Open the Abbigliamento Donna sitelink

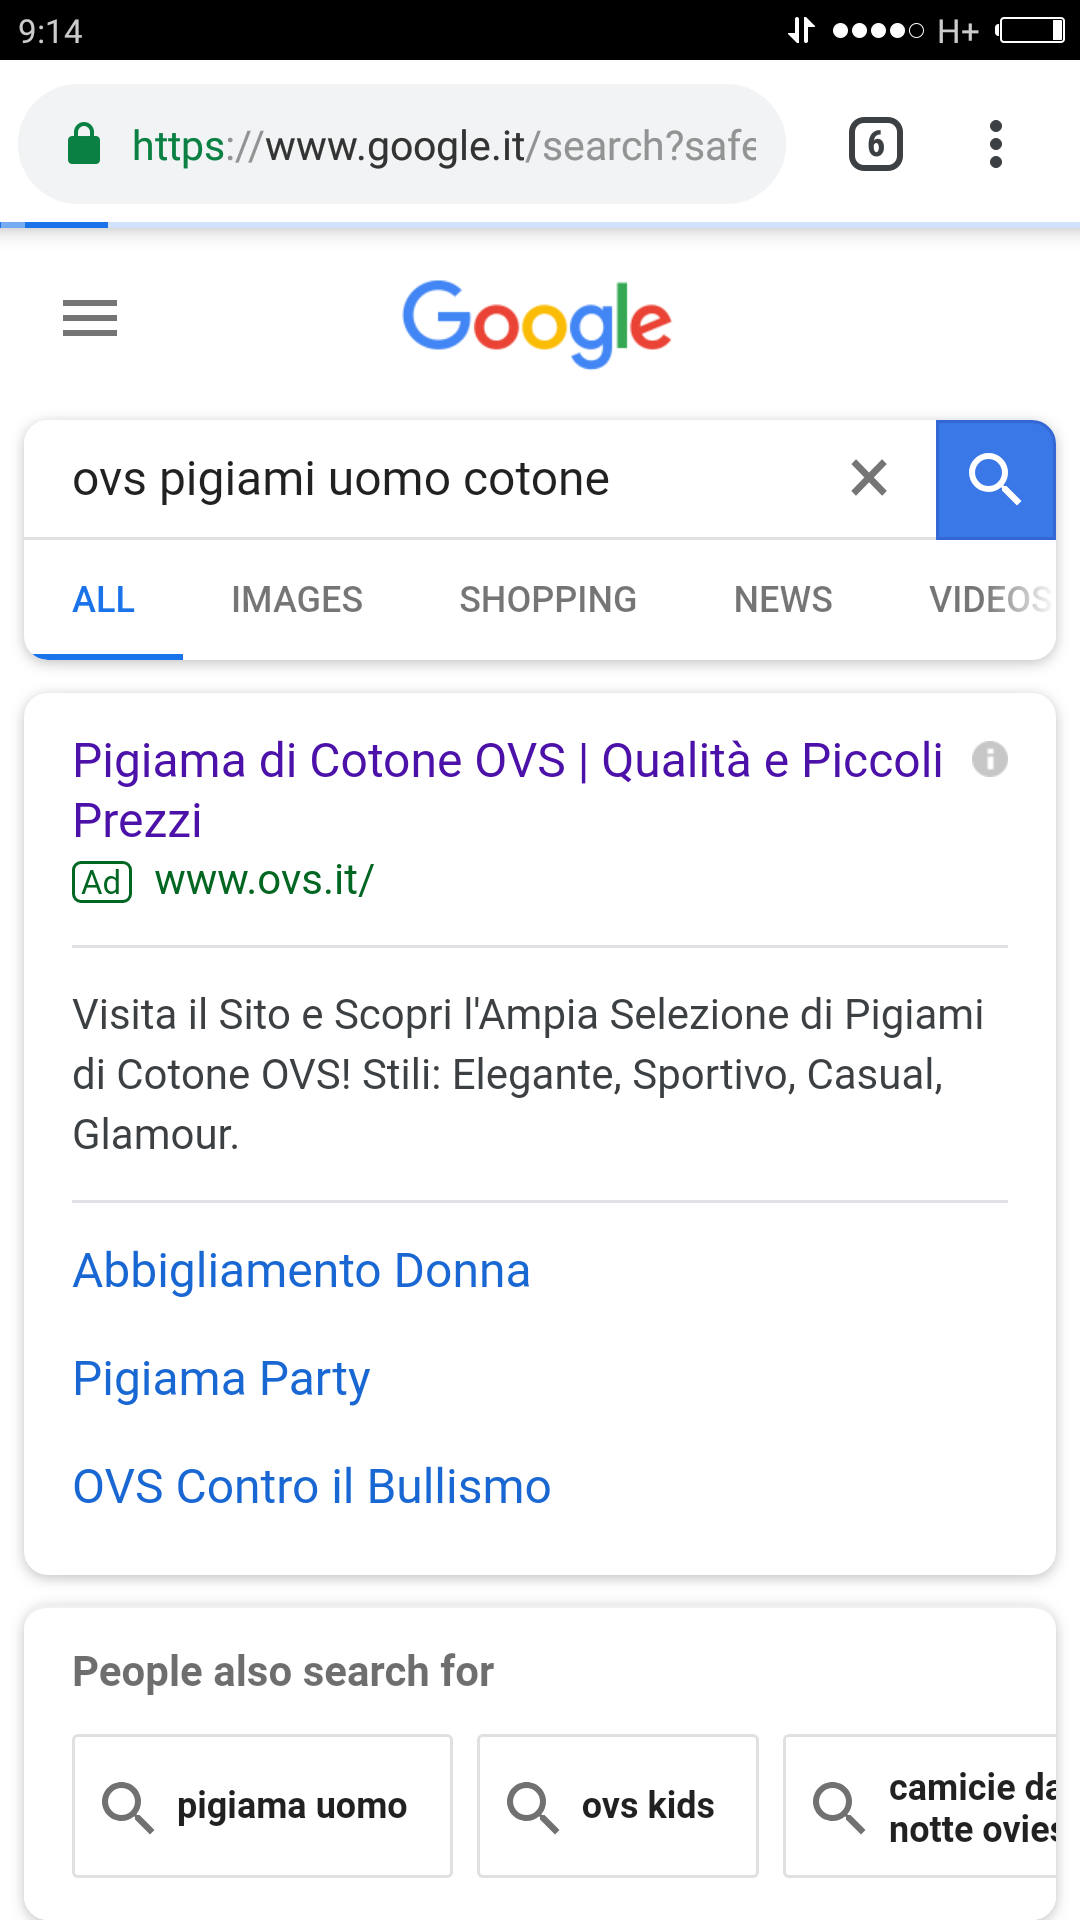(301, 1271)
